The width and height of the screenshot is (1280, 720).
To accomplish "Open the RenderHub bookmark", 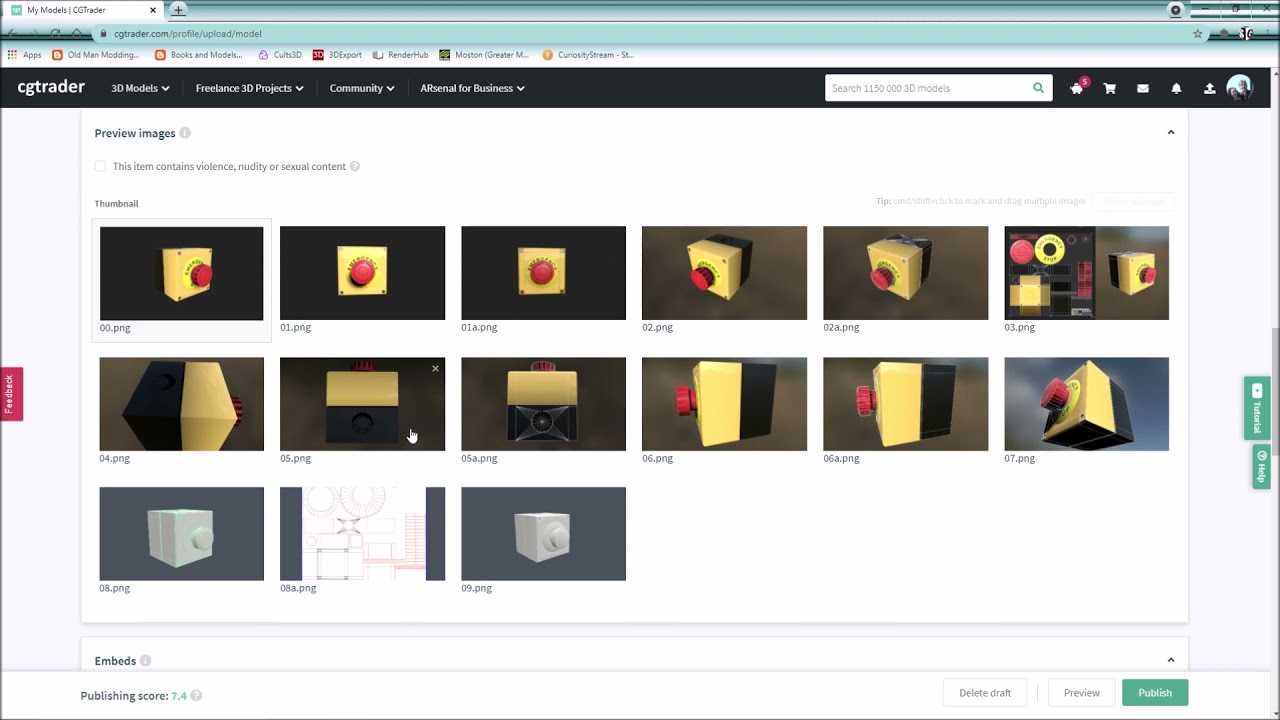I will [x=400, y=55].
